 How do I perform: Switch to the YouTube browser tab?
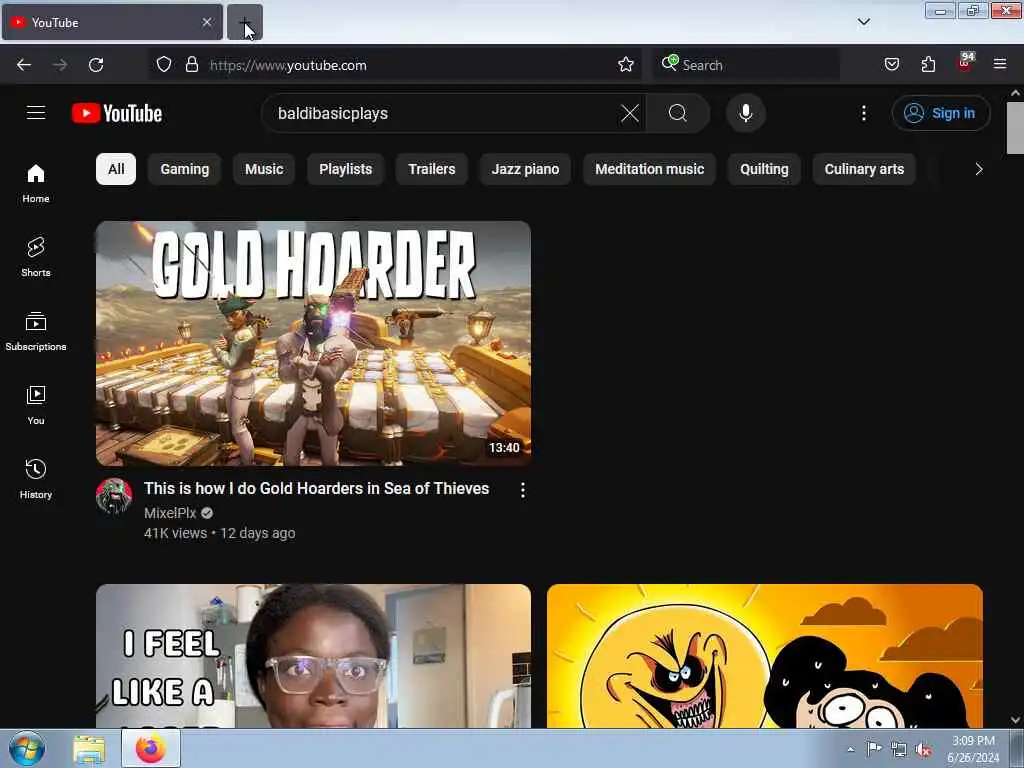click(x=112, y=22)
